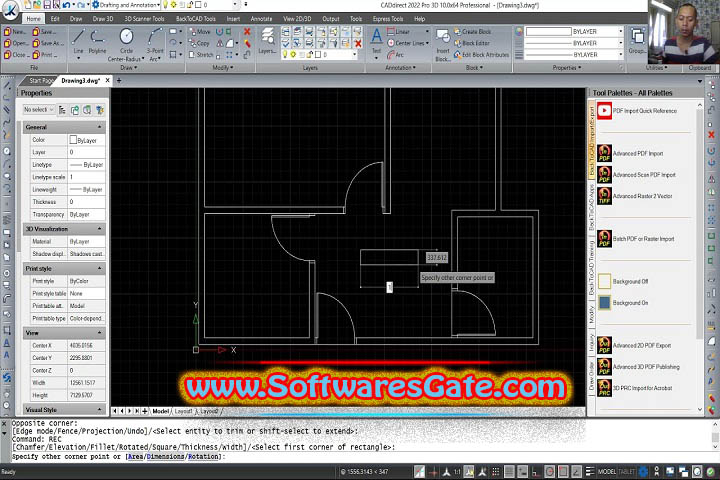The height and width of the screenshot is (480, 720).
Task: Open the Annotate ribbon tab
Action: point(261,19)
